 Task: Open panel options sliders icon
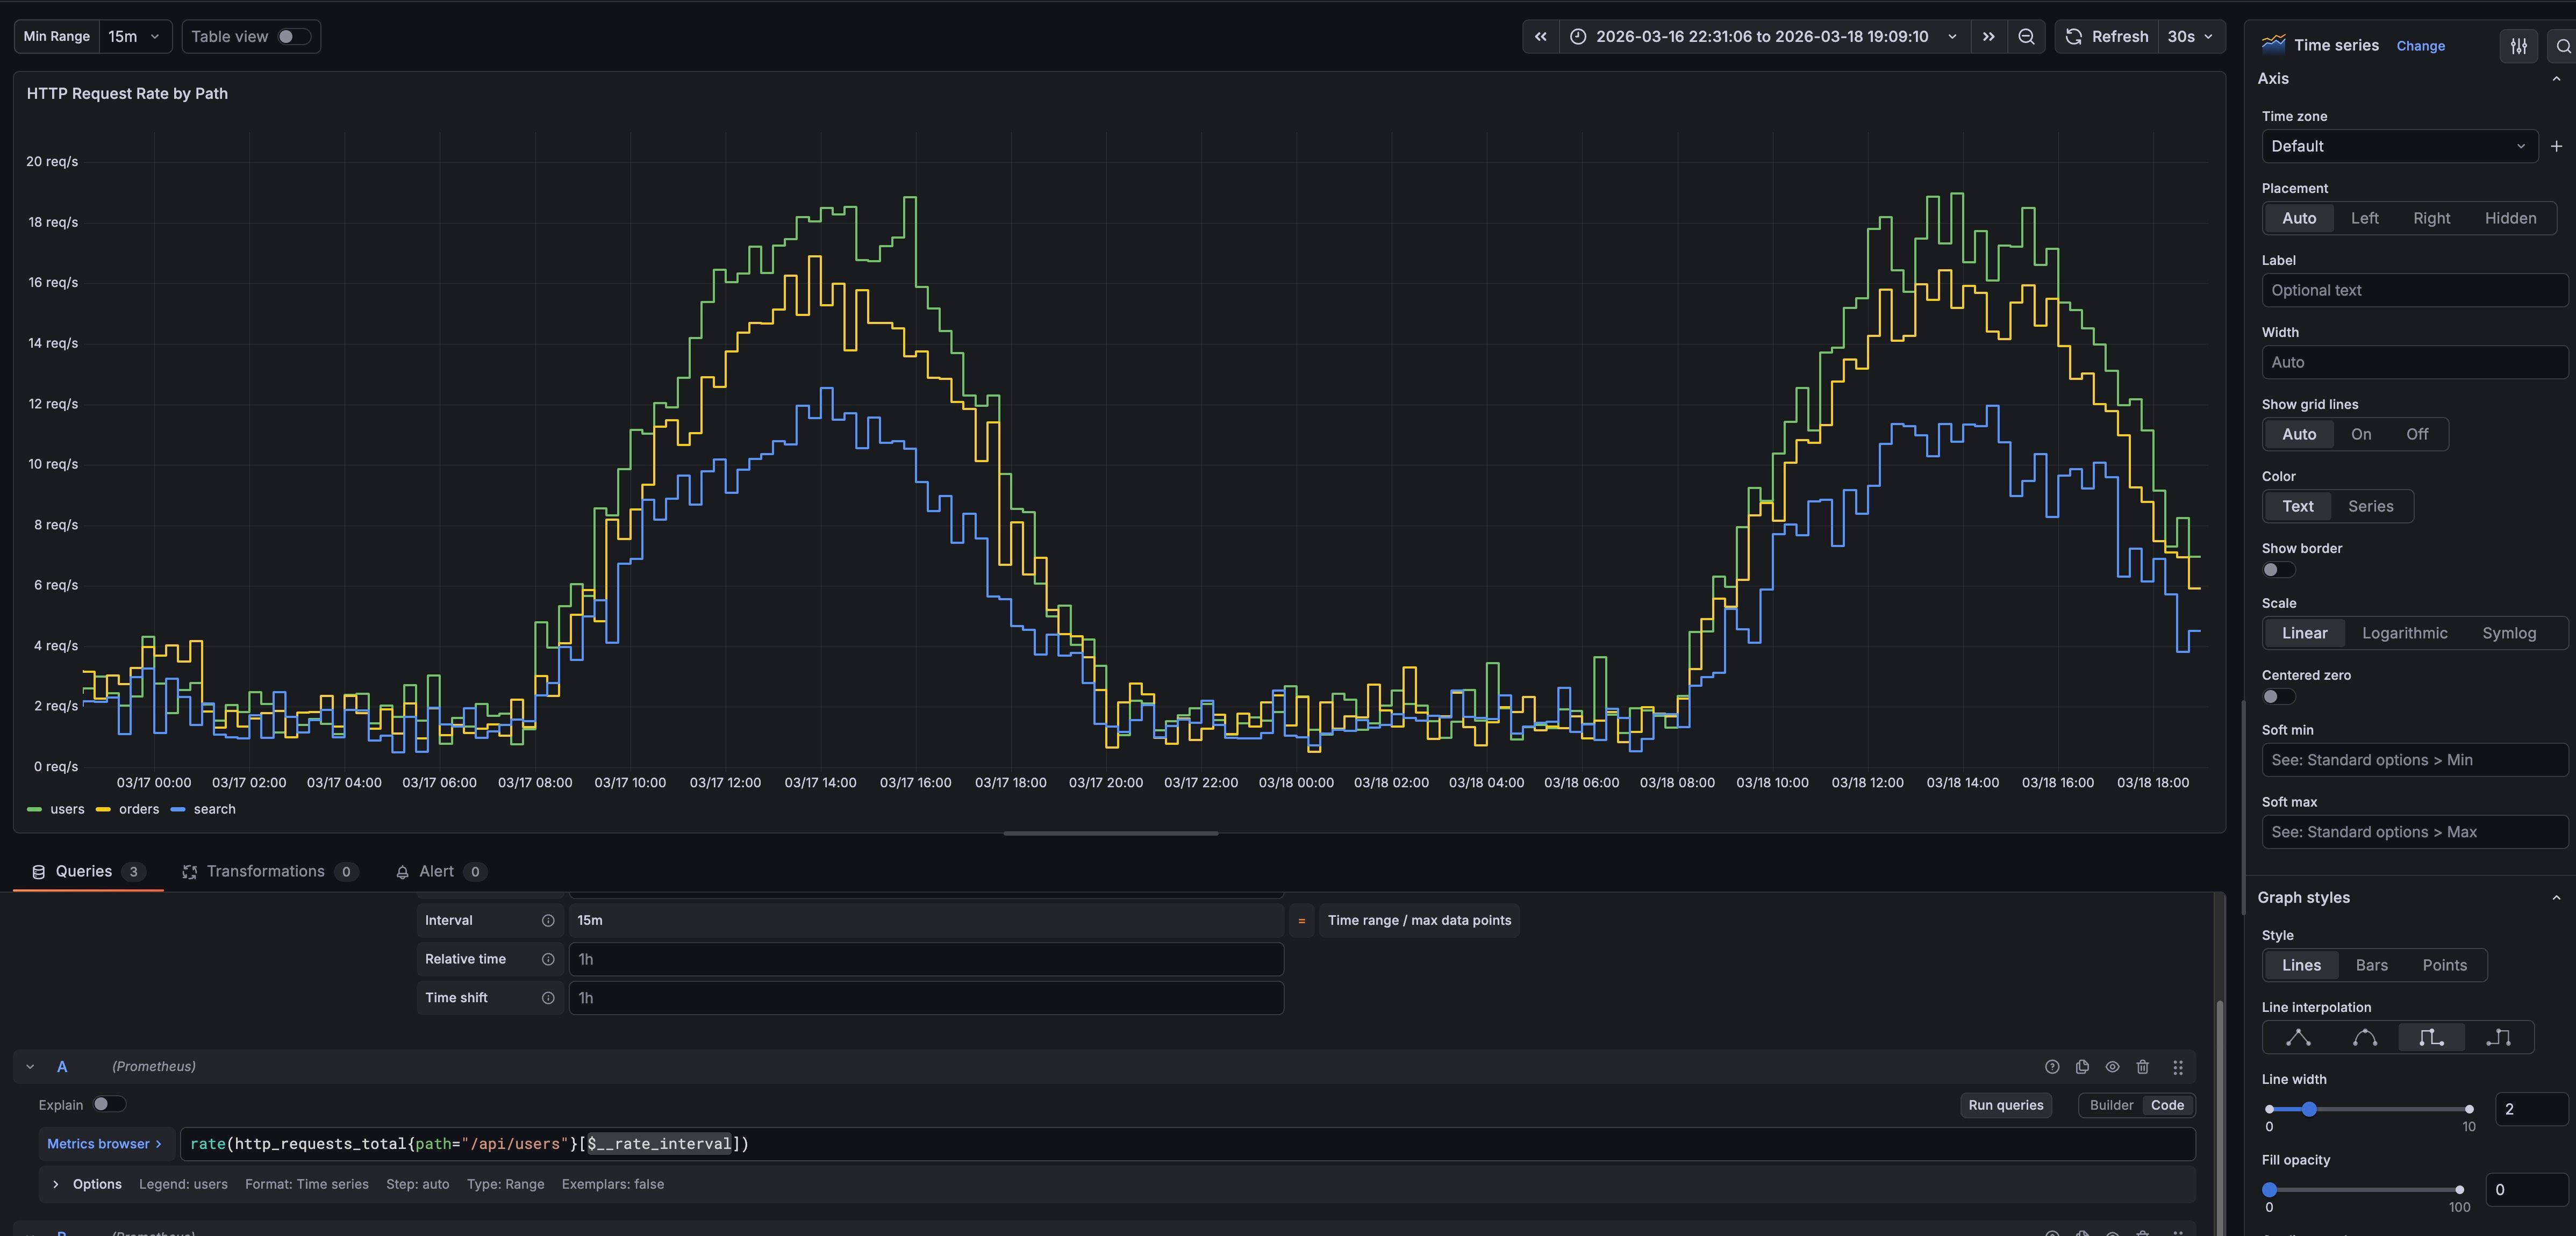pyautogui.click(x=2519, y=46)
